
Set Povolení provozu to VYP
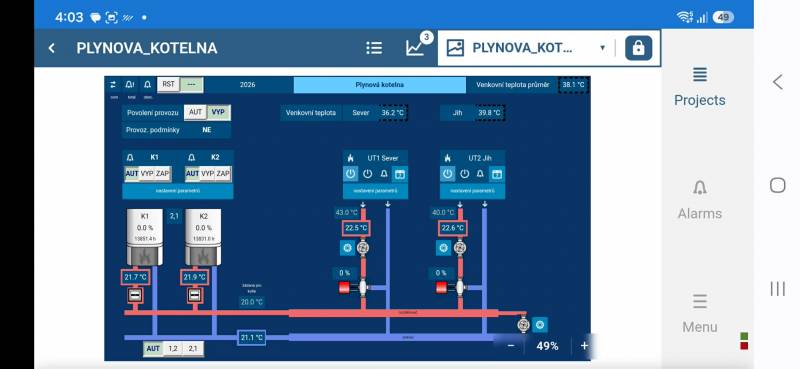click(x=218, y=112)
